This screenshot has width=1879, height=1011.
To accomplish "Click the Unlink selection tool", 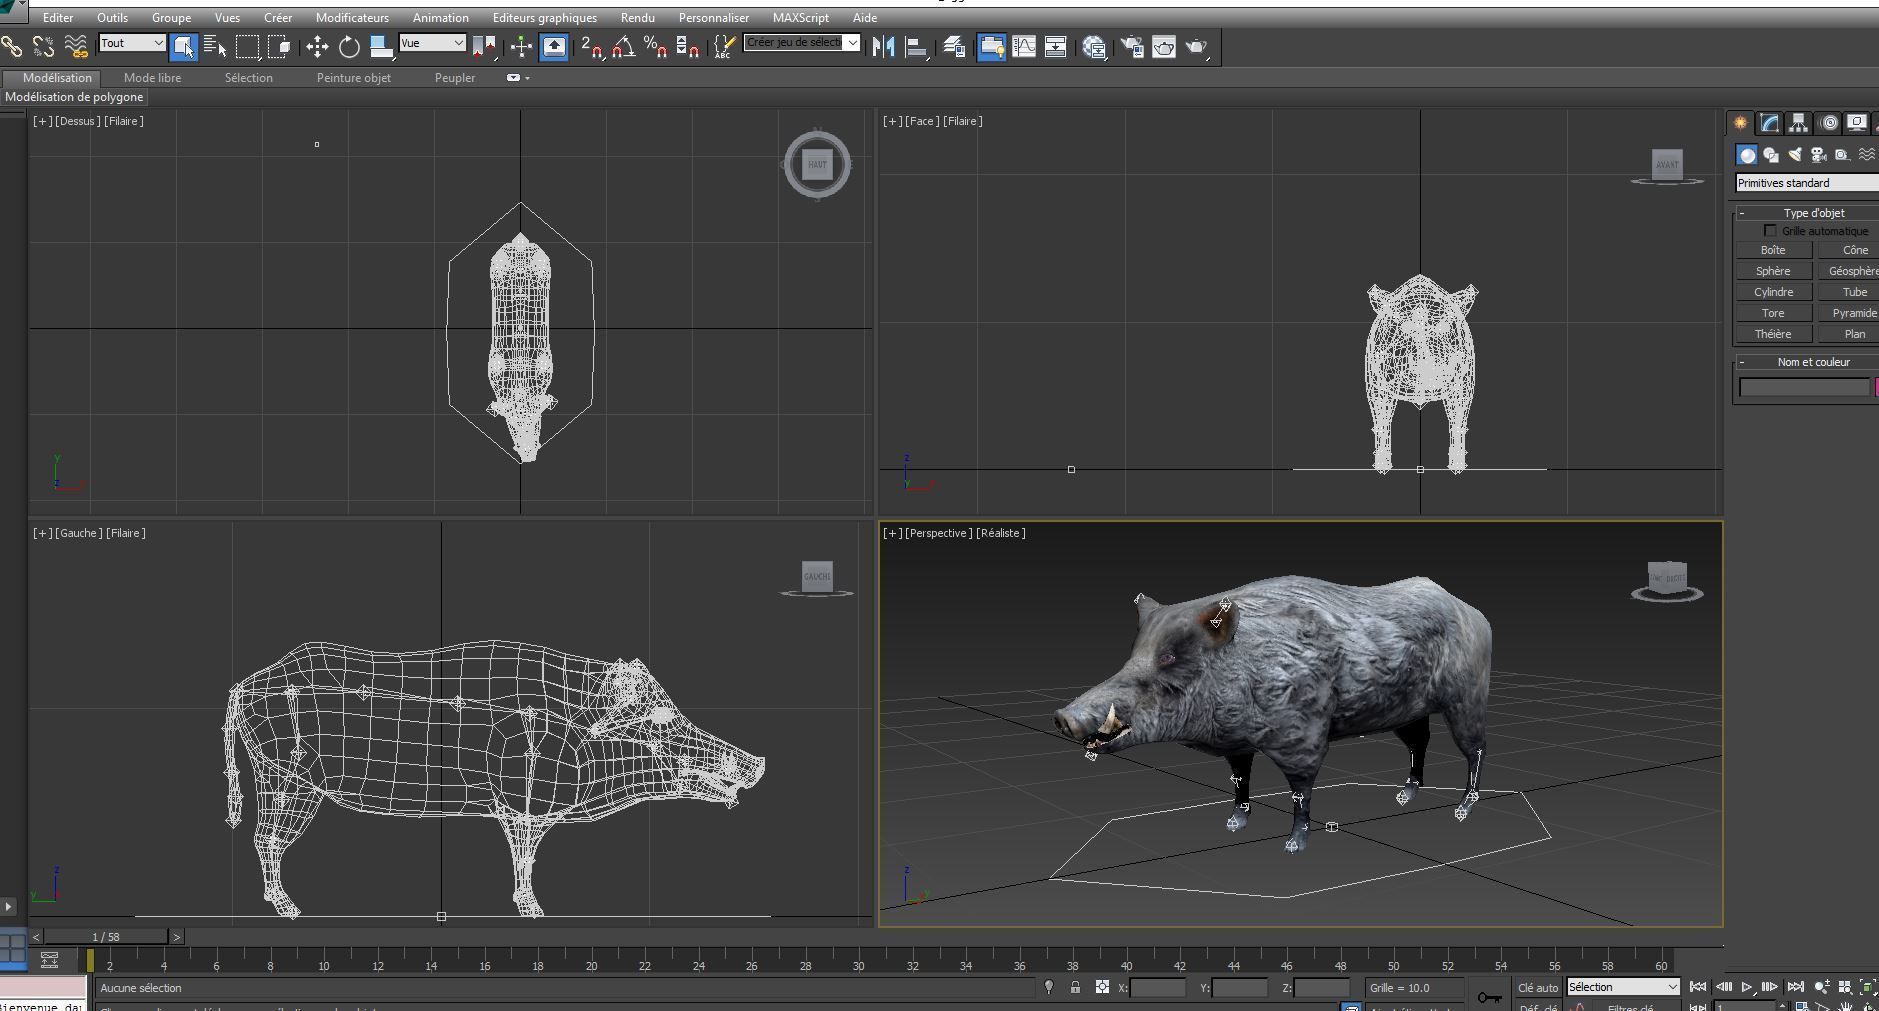I will (43, 46).
